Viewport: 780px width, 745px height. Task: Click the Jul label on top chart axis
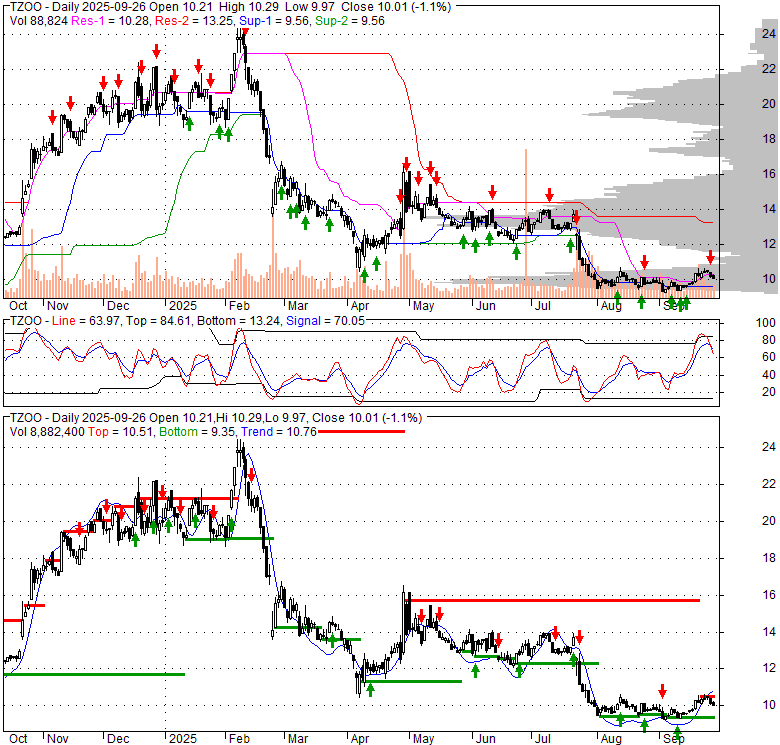[x=542, y=306]
